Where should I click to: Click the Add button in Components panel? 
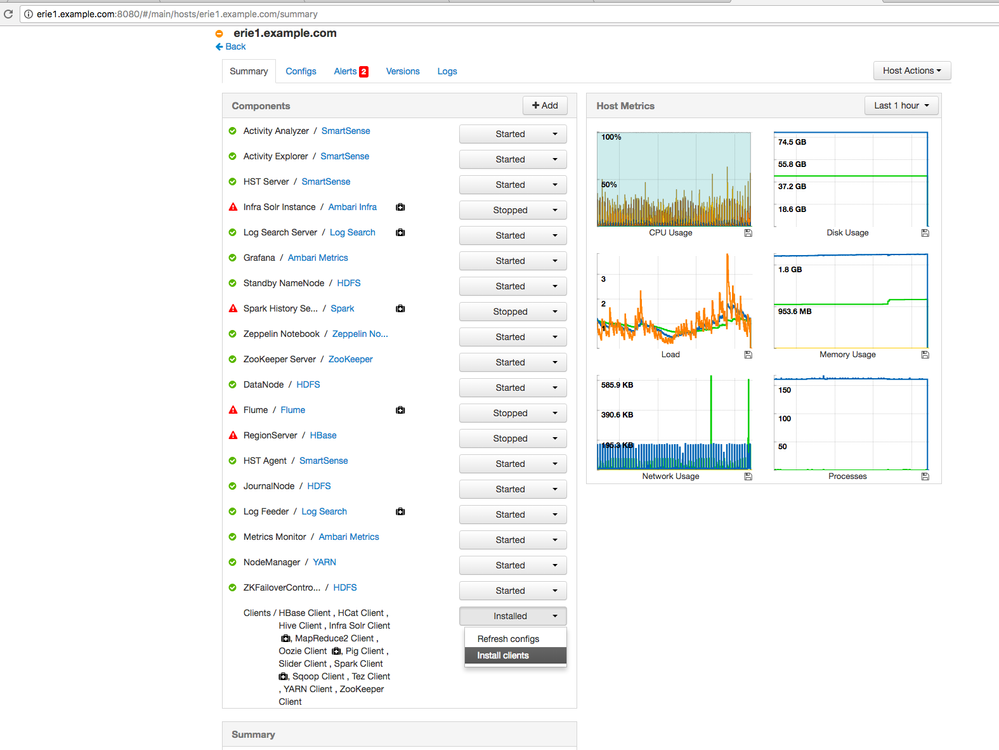pyautogui.click(x=545, y=105)
